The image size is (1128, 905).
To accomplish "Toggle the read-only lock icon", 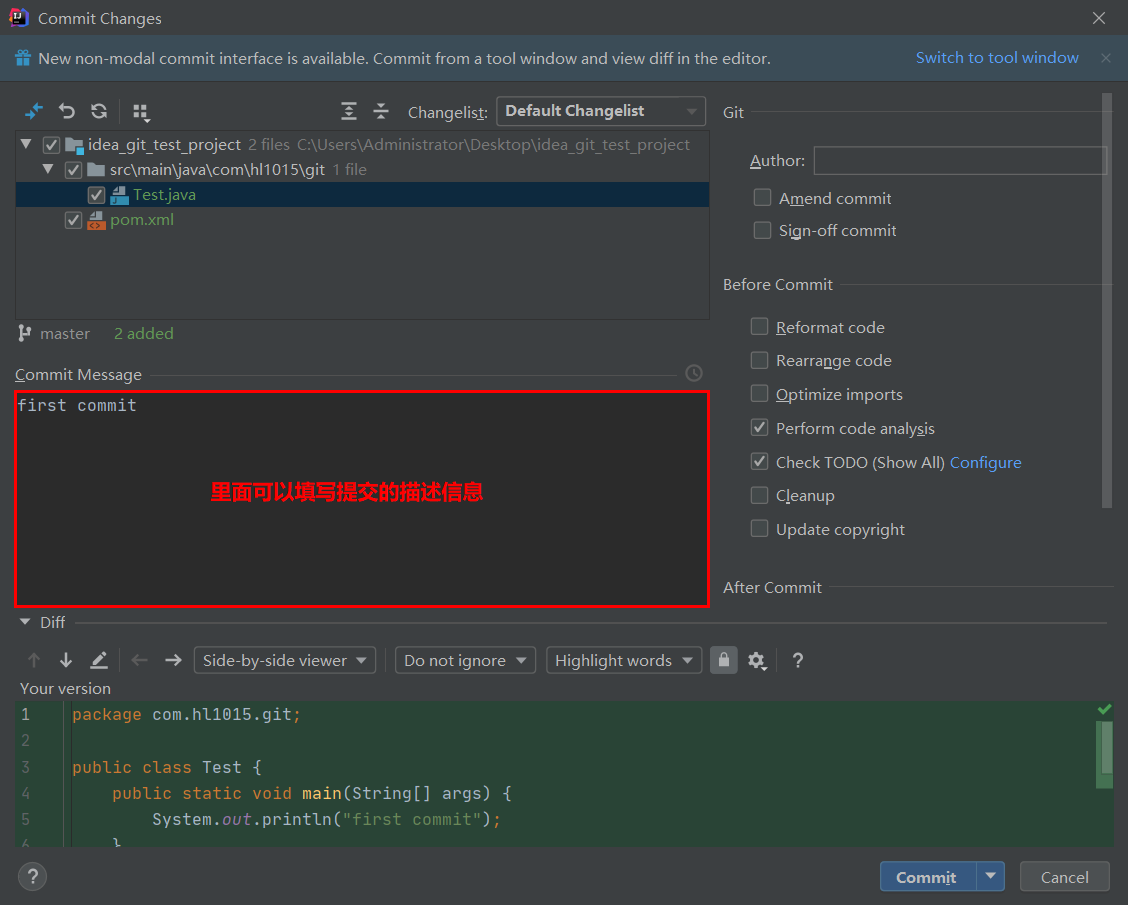I will tap(724, 660).
